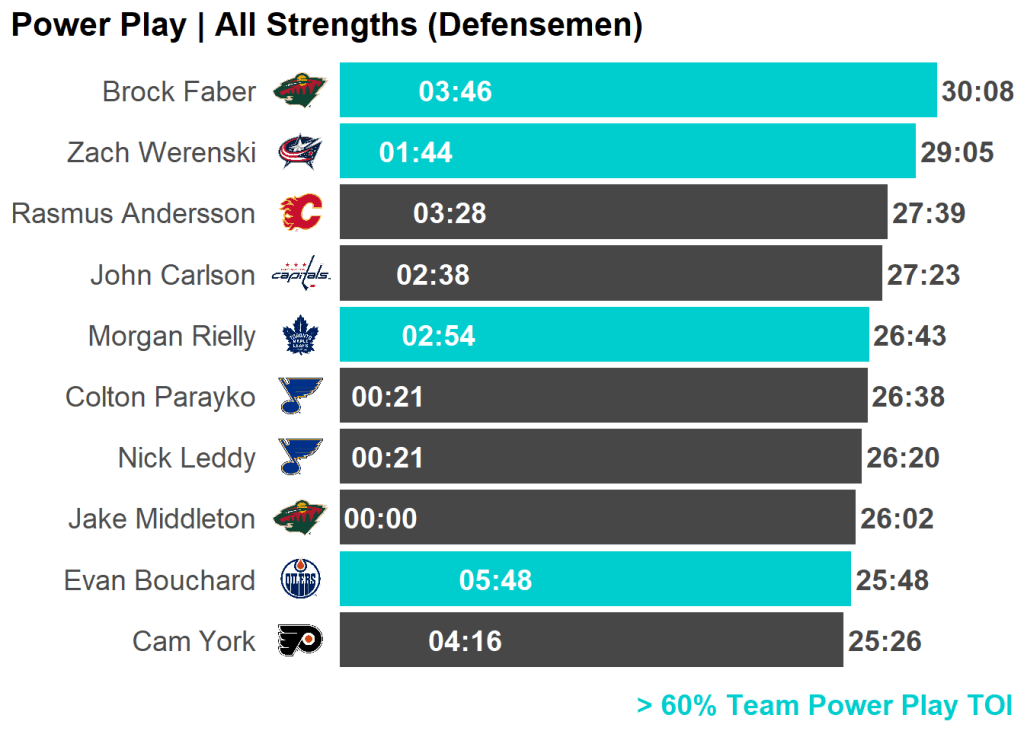Click the Toronto Maple Leafs logo
Screen dimensions: 1024x731
pos(299,336)
